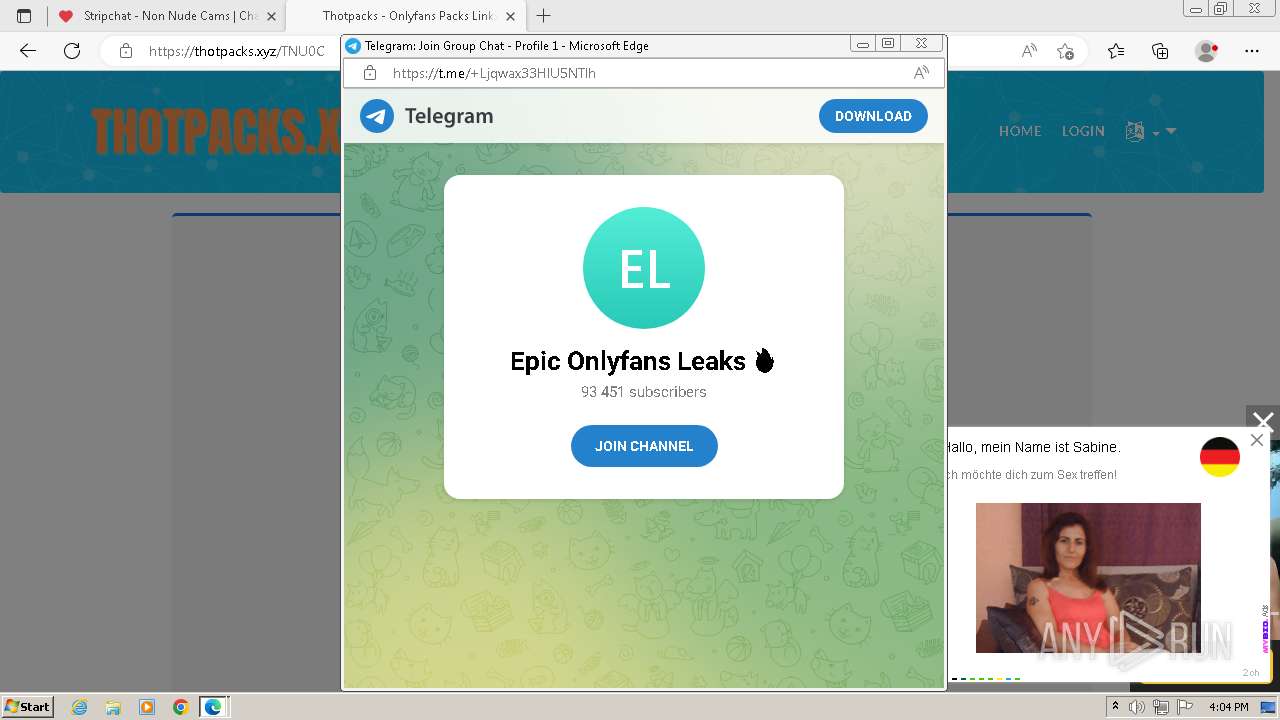
Task: Switch to the Stripchat tab
Action: [x=167, y=16]
